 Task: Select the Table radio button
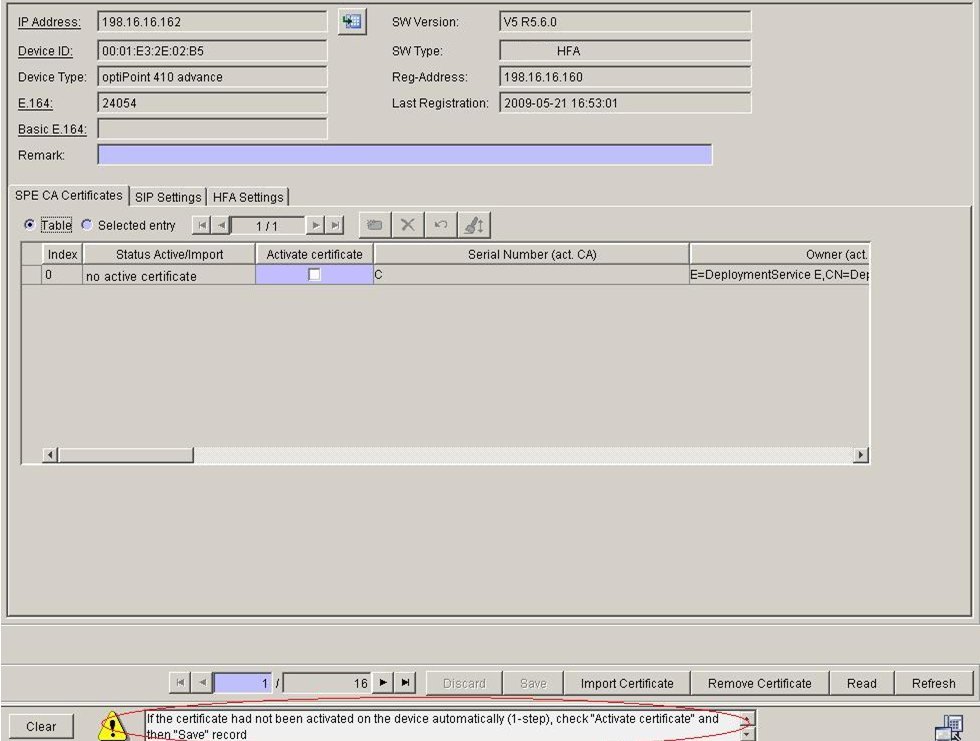click(x=29, y=224)
